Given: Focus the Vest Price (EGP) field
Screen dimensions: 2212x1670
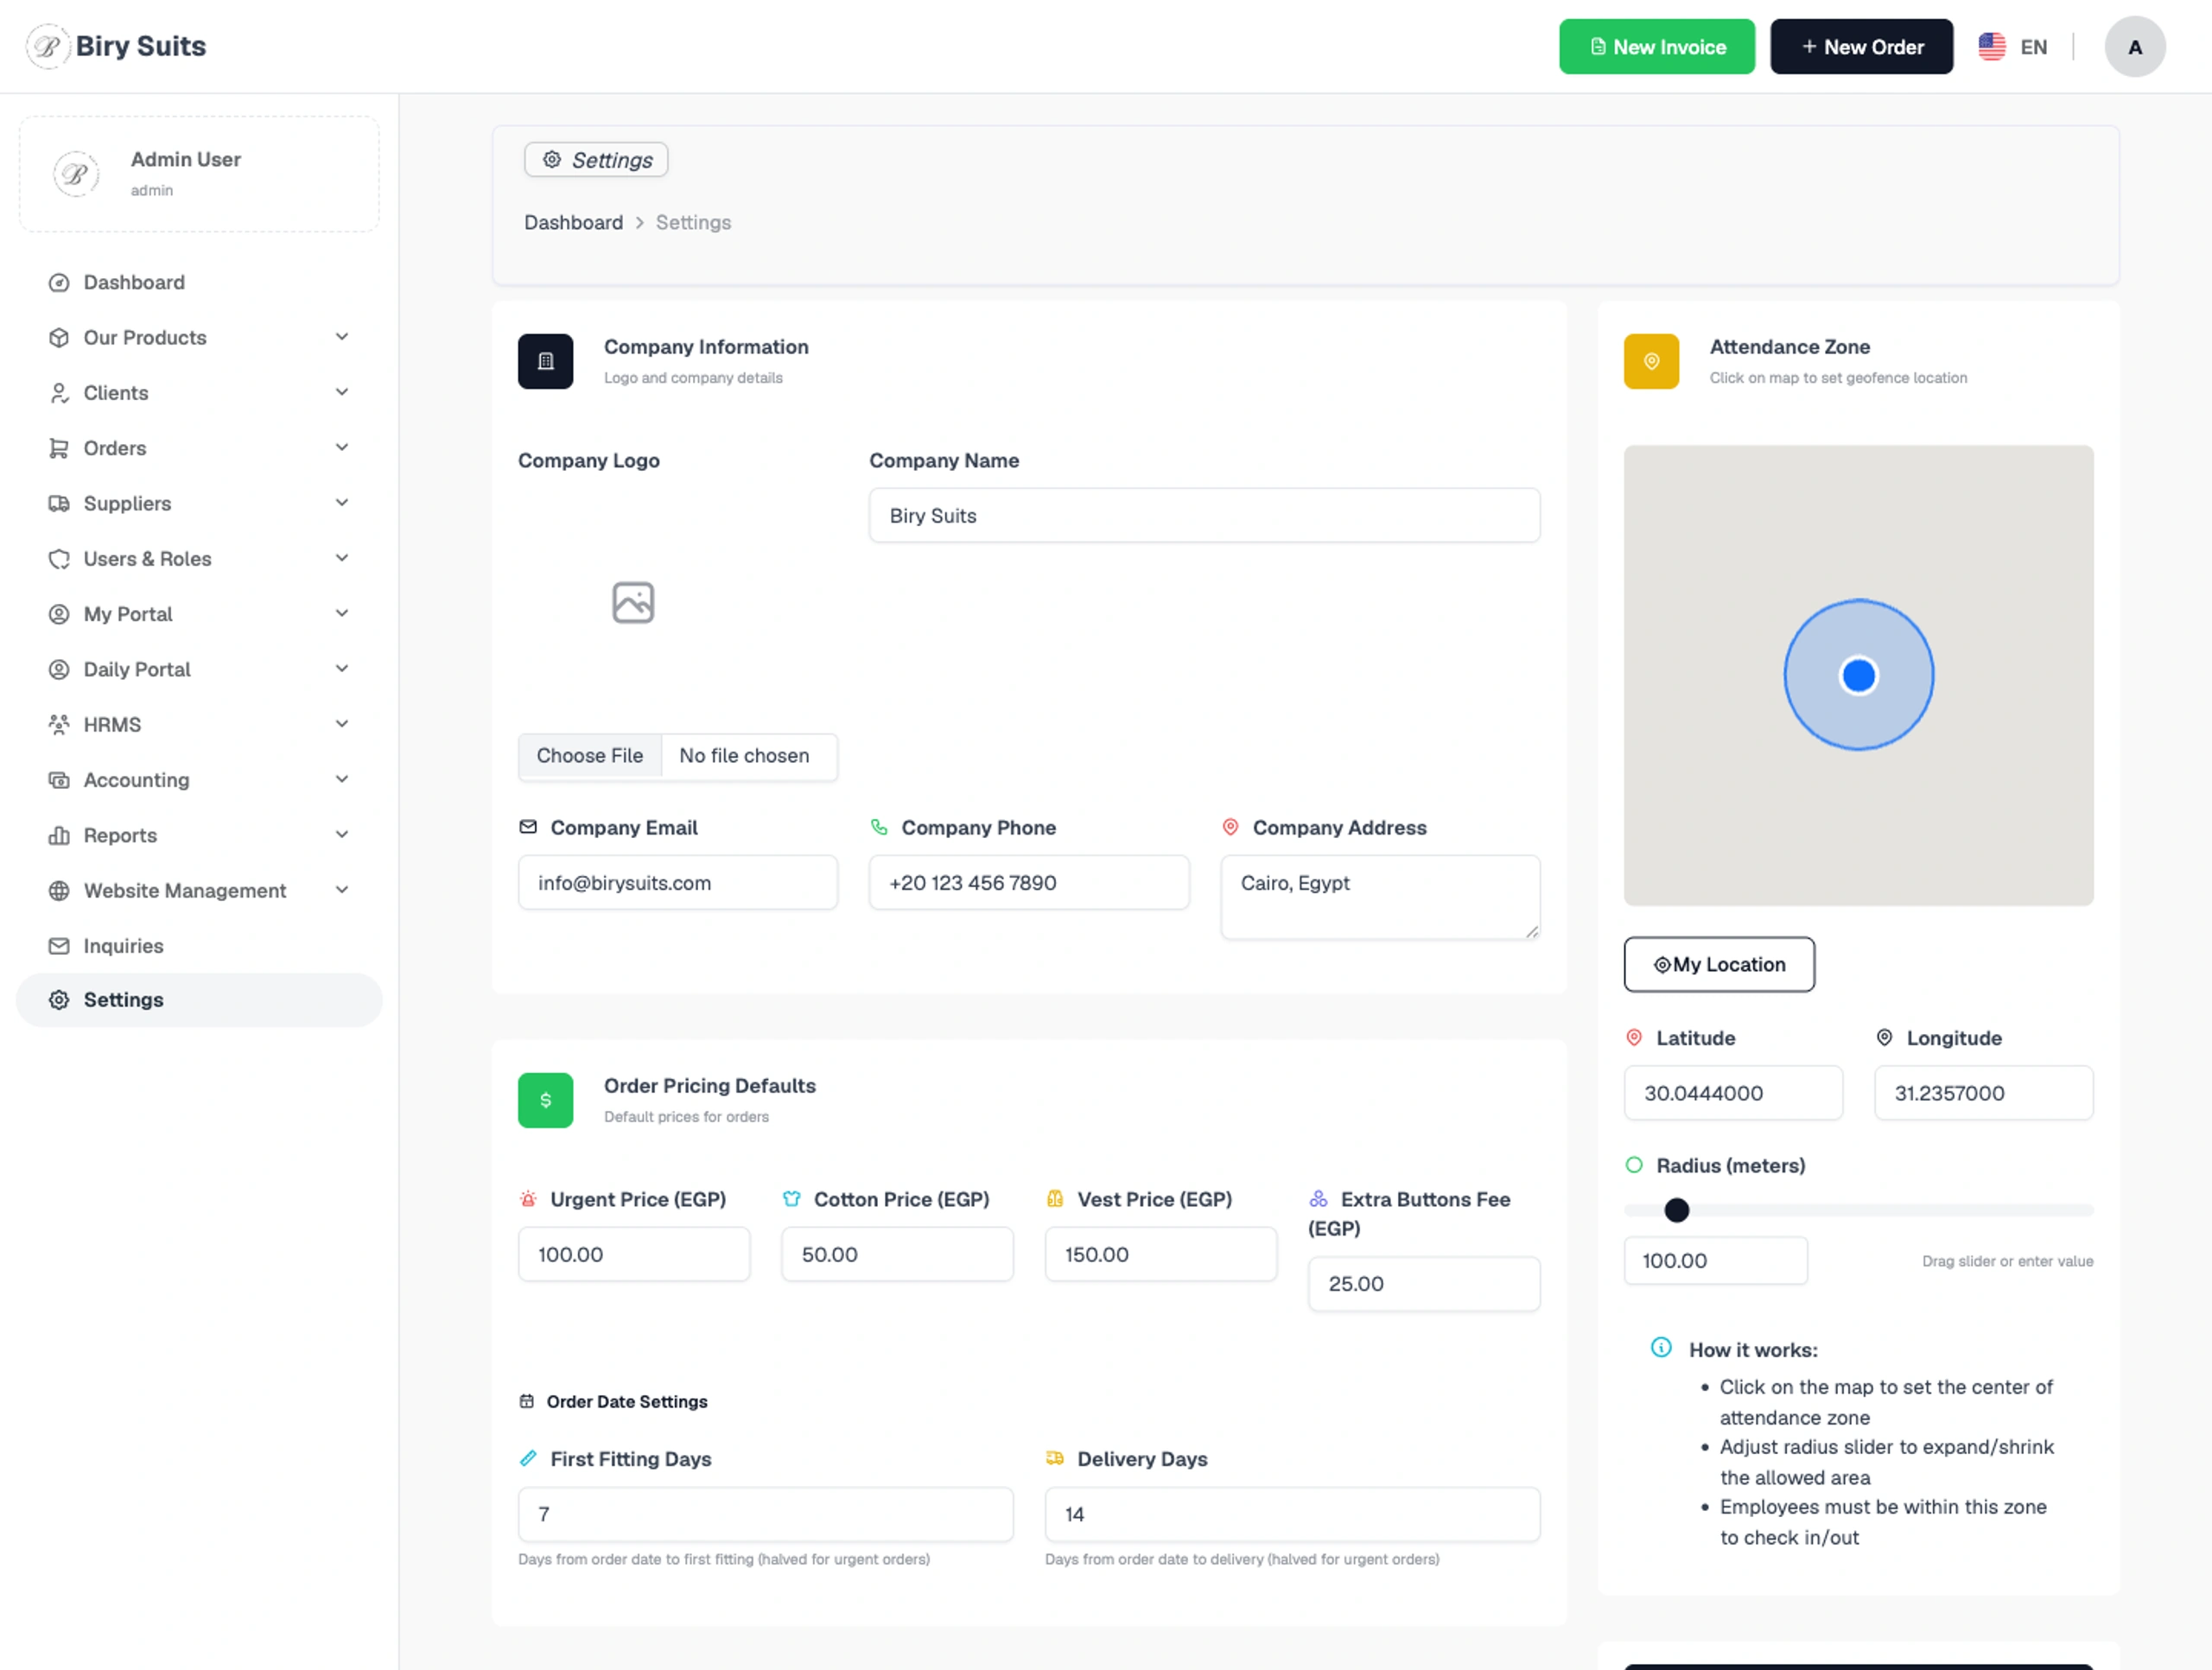Looking at the screenshot, I should pos(1160,1255).
